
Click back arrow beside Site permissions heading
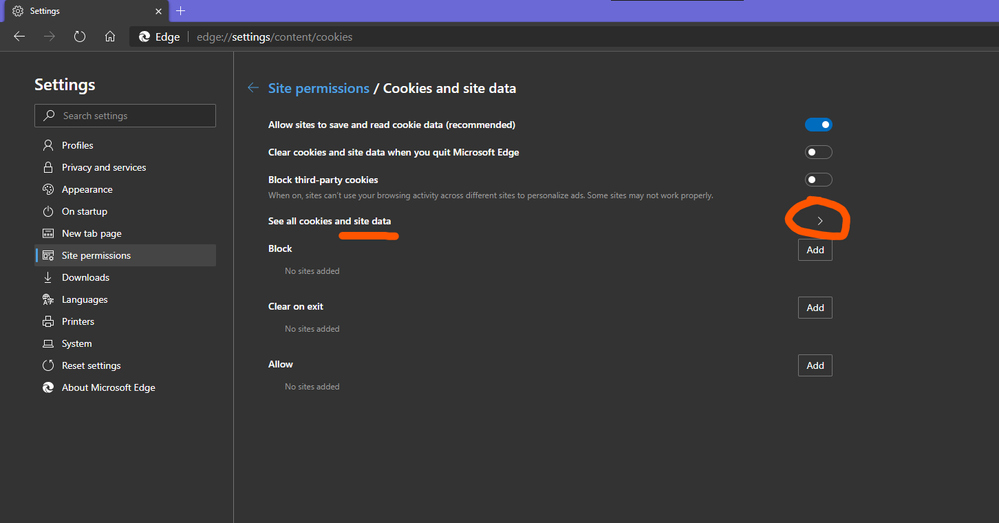click(x=253, y=88)
